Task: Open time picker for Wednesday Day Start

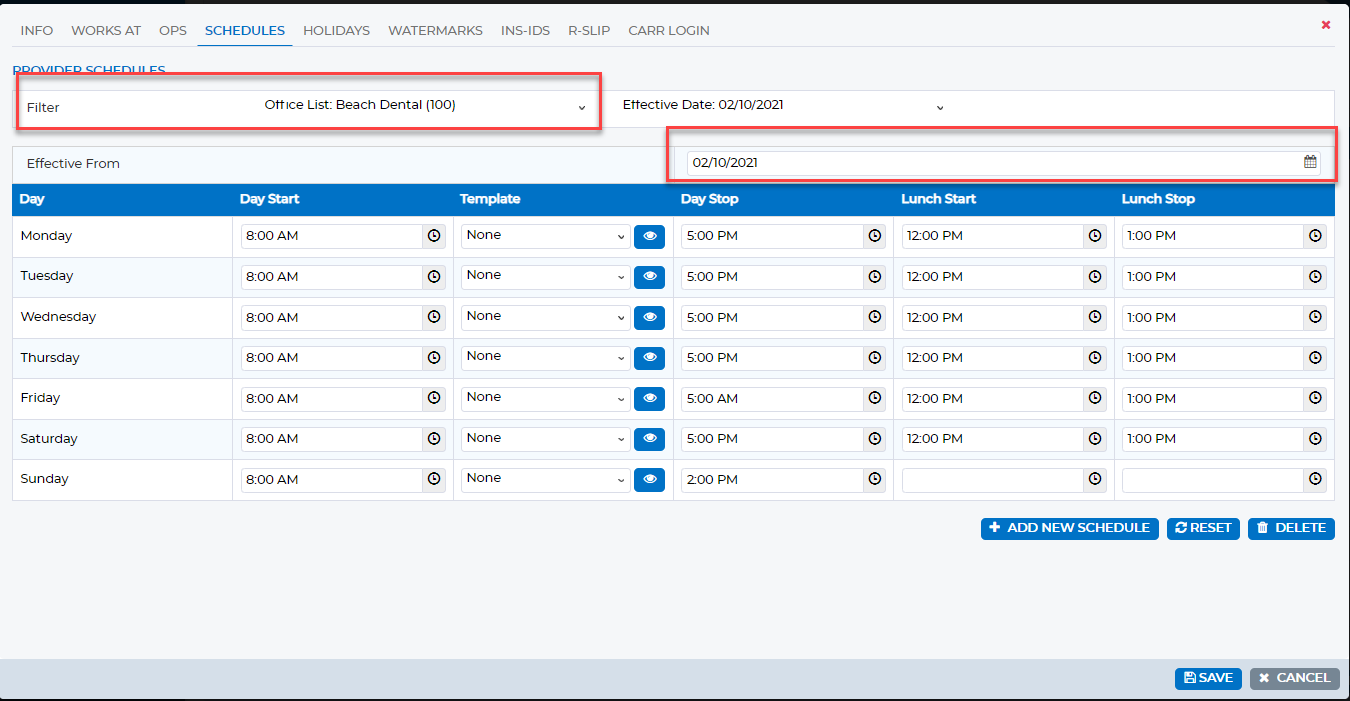Action: tap(434, 318)
